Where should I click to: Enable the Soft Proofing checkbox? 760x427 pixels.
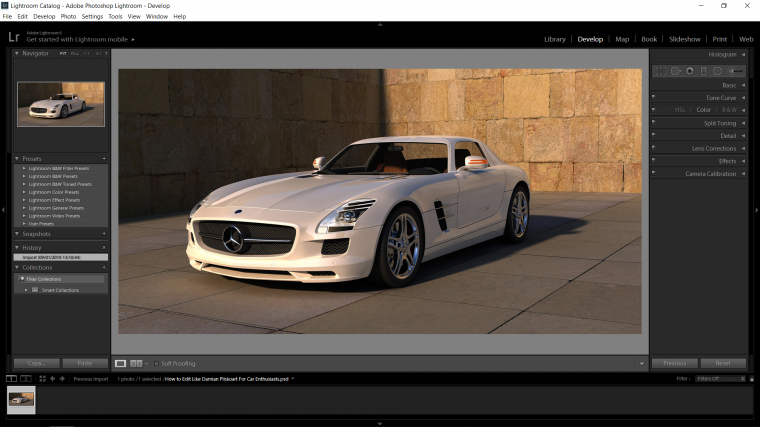(156, 364)
